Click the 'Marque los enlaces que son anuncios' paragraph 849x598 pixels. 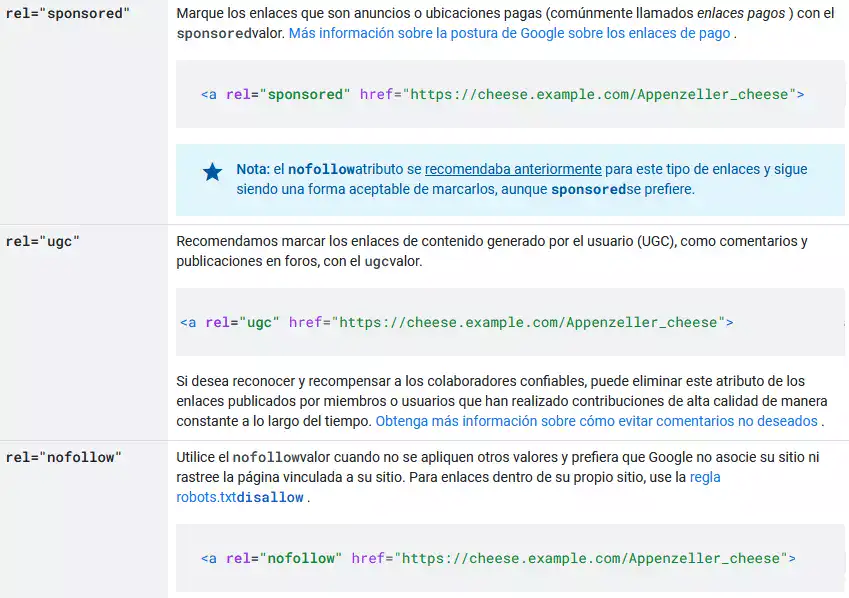(x=505, y=23)
